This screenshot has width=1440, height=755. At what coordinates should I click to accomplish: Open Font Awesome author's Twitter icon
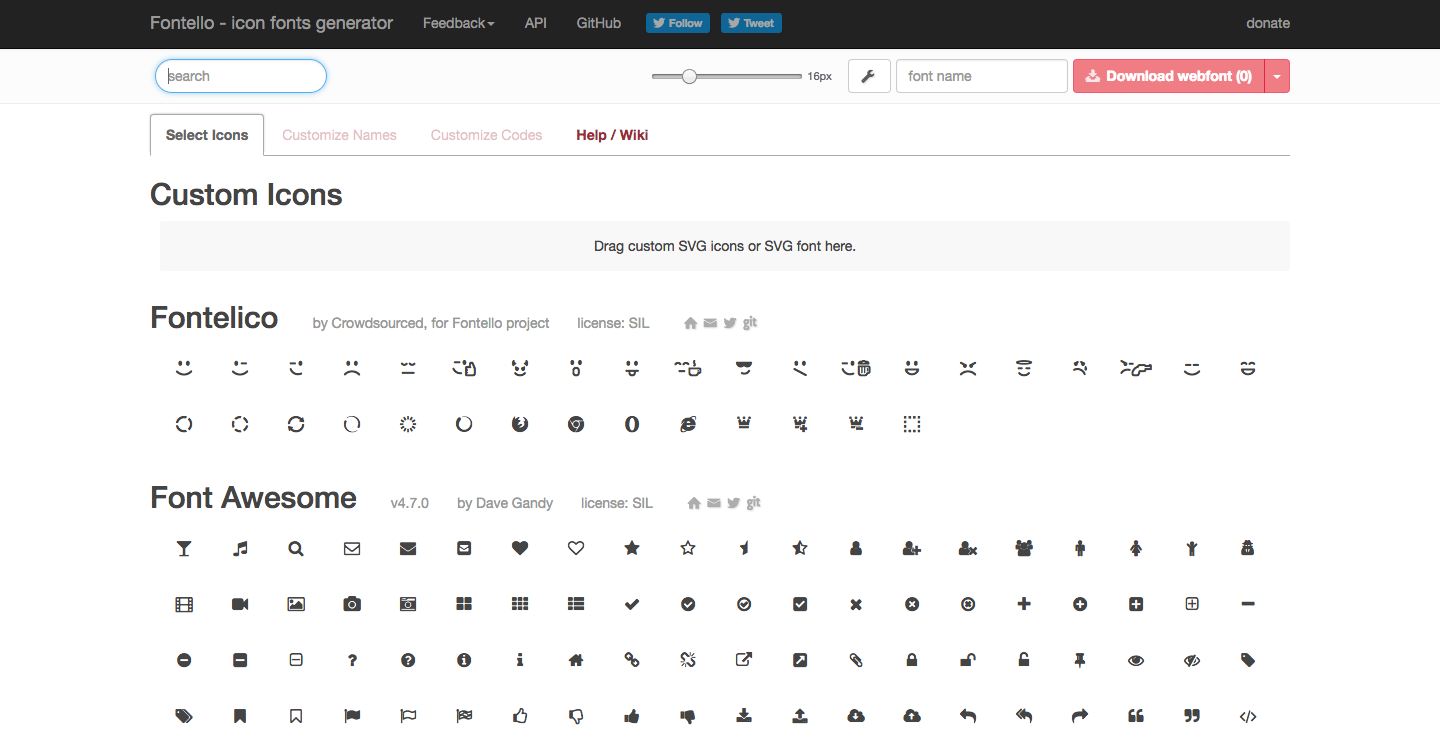point(734,503)
